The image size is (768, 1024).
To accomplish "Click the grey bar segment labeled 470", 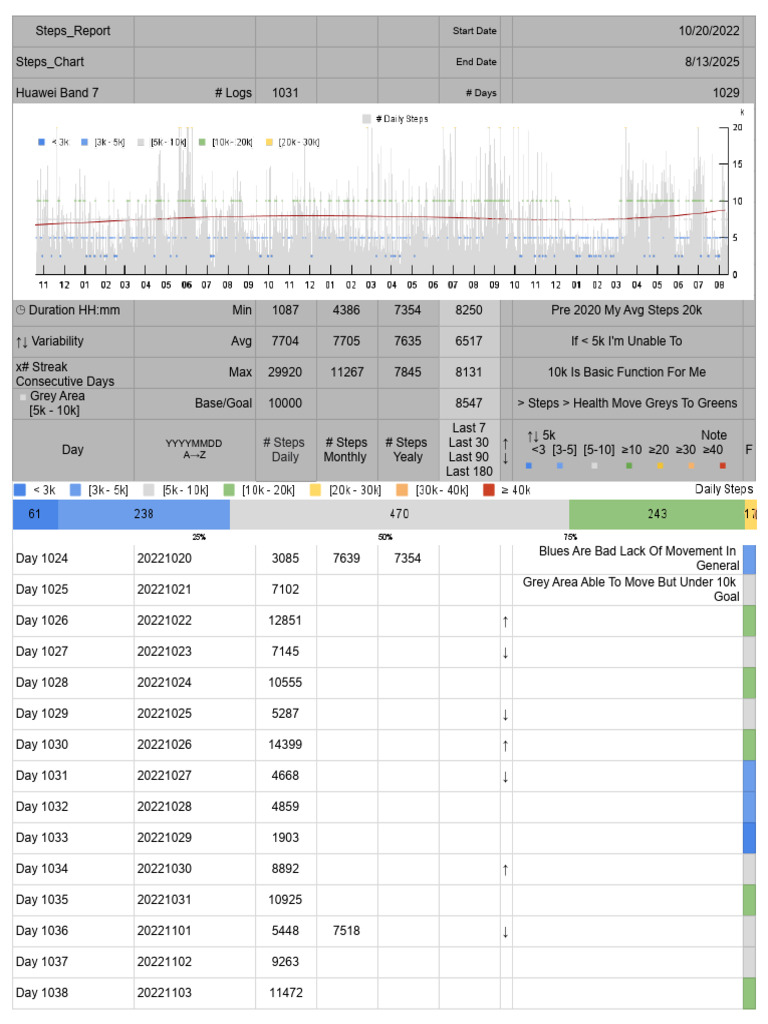I will pos(400,515).
